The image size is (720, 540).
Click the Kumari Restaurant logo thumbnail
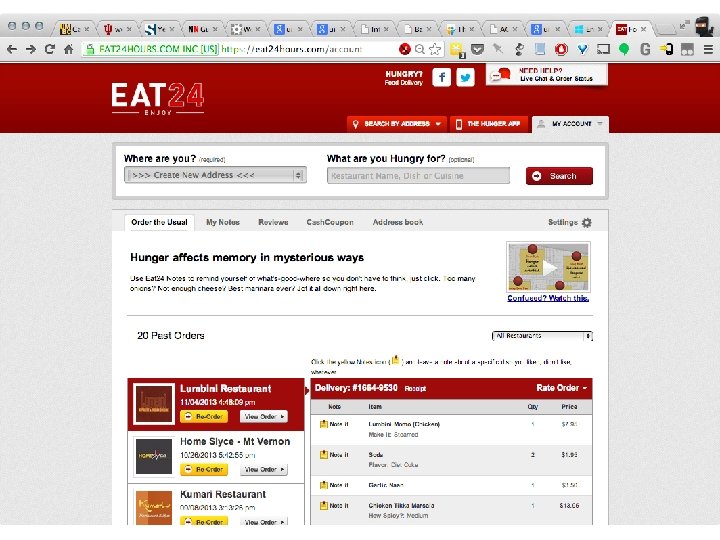(154, 507)
